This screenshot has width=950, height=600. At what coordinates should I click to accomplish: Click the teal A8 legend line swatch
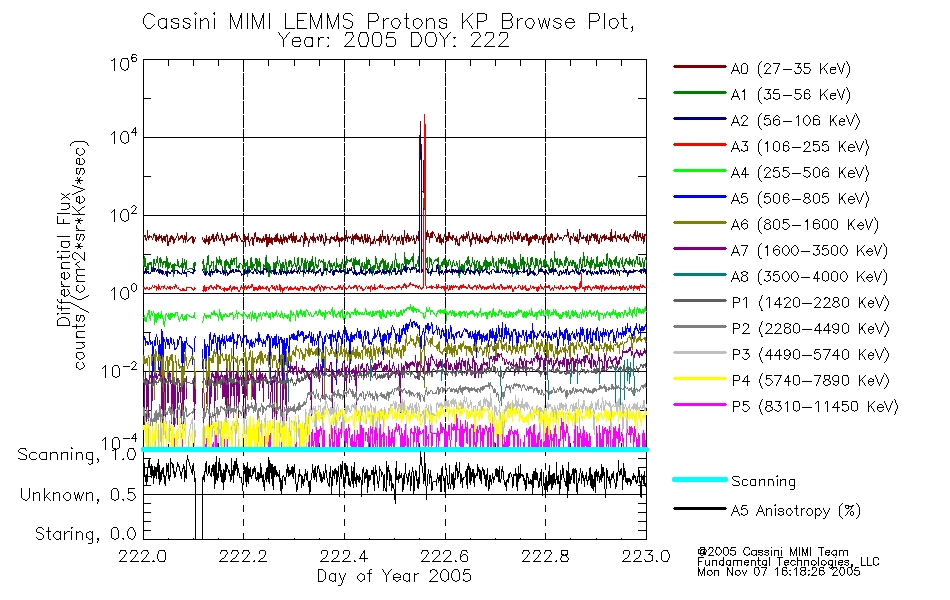pyautogui.click(x=700, y=275)
